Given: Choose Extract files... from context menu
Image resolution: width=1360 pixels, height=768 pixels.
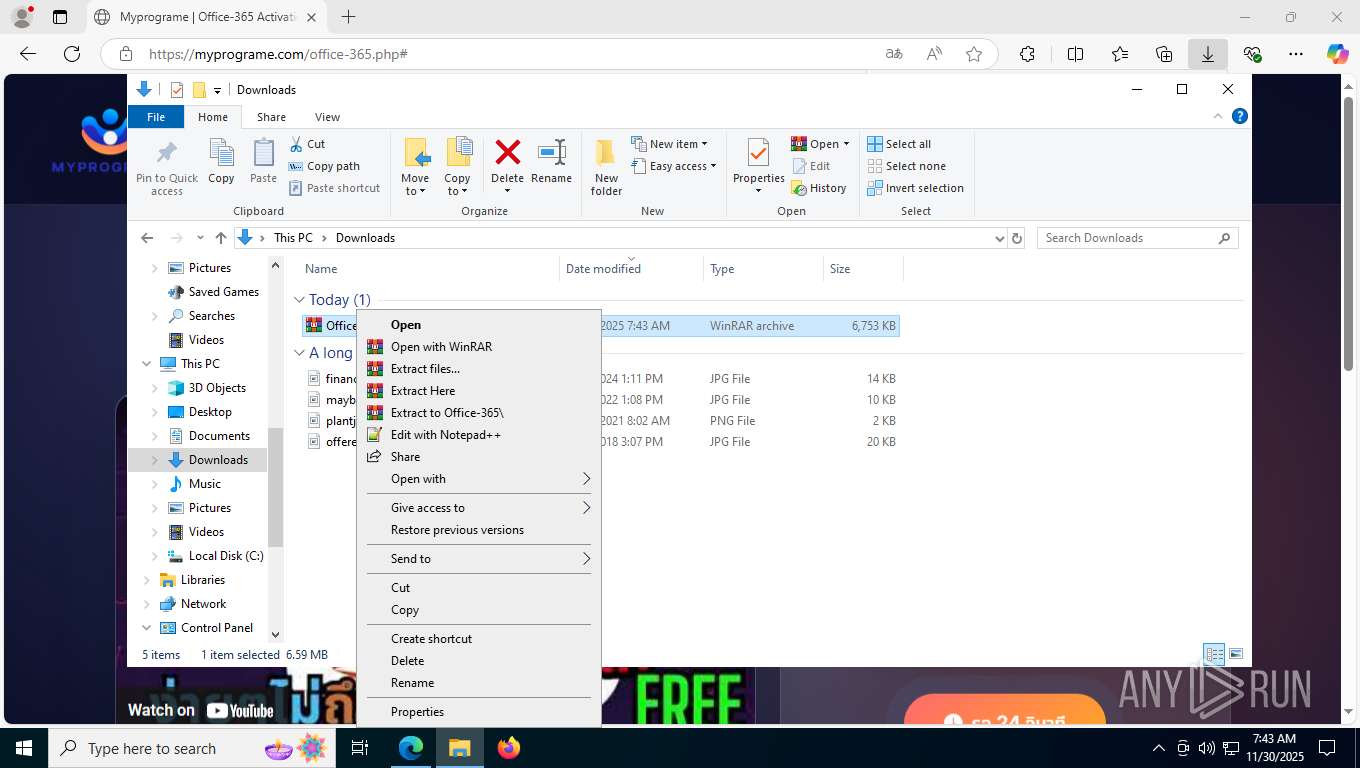Looking at the screenshot, I should pos(478,369).
